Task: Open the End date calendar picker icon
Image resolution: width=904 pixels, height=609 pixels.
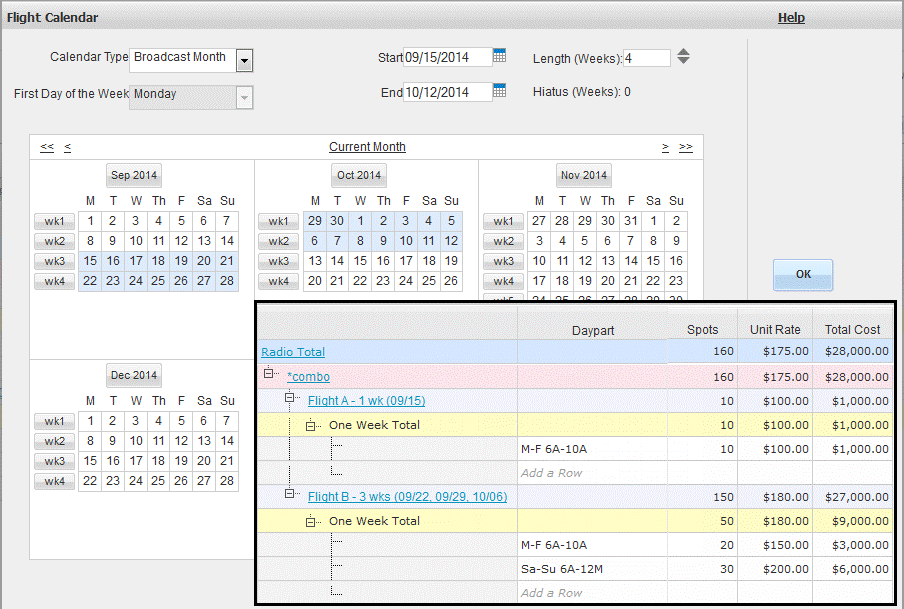Action: (500, 92)
